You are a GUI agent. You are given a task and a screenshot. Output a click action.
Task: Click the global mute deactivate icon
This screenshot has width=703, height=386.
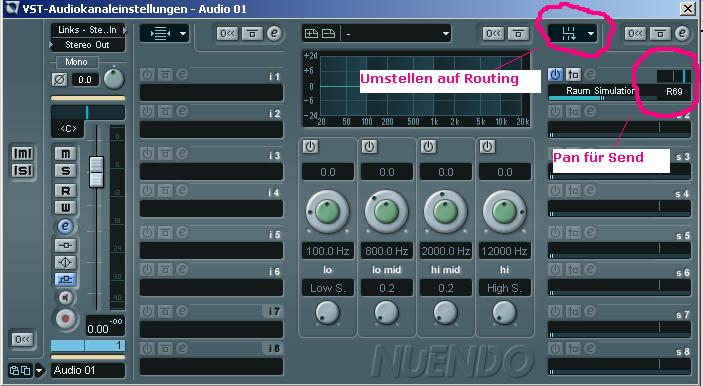pos(22,154)
